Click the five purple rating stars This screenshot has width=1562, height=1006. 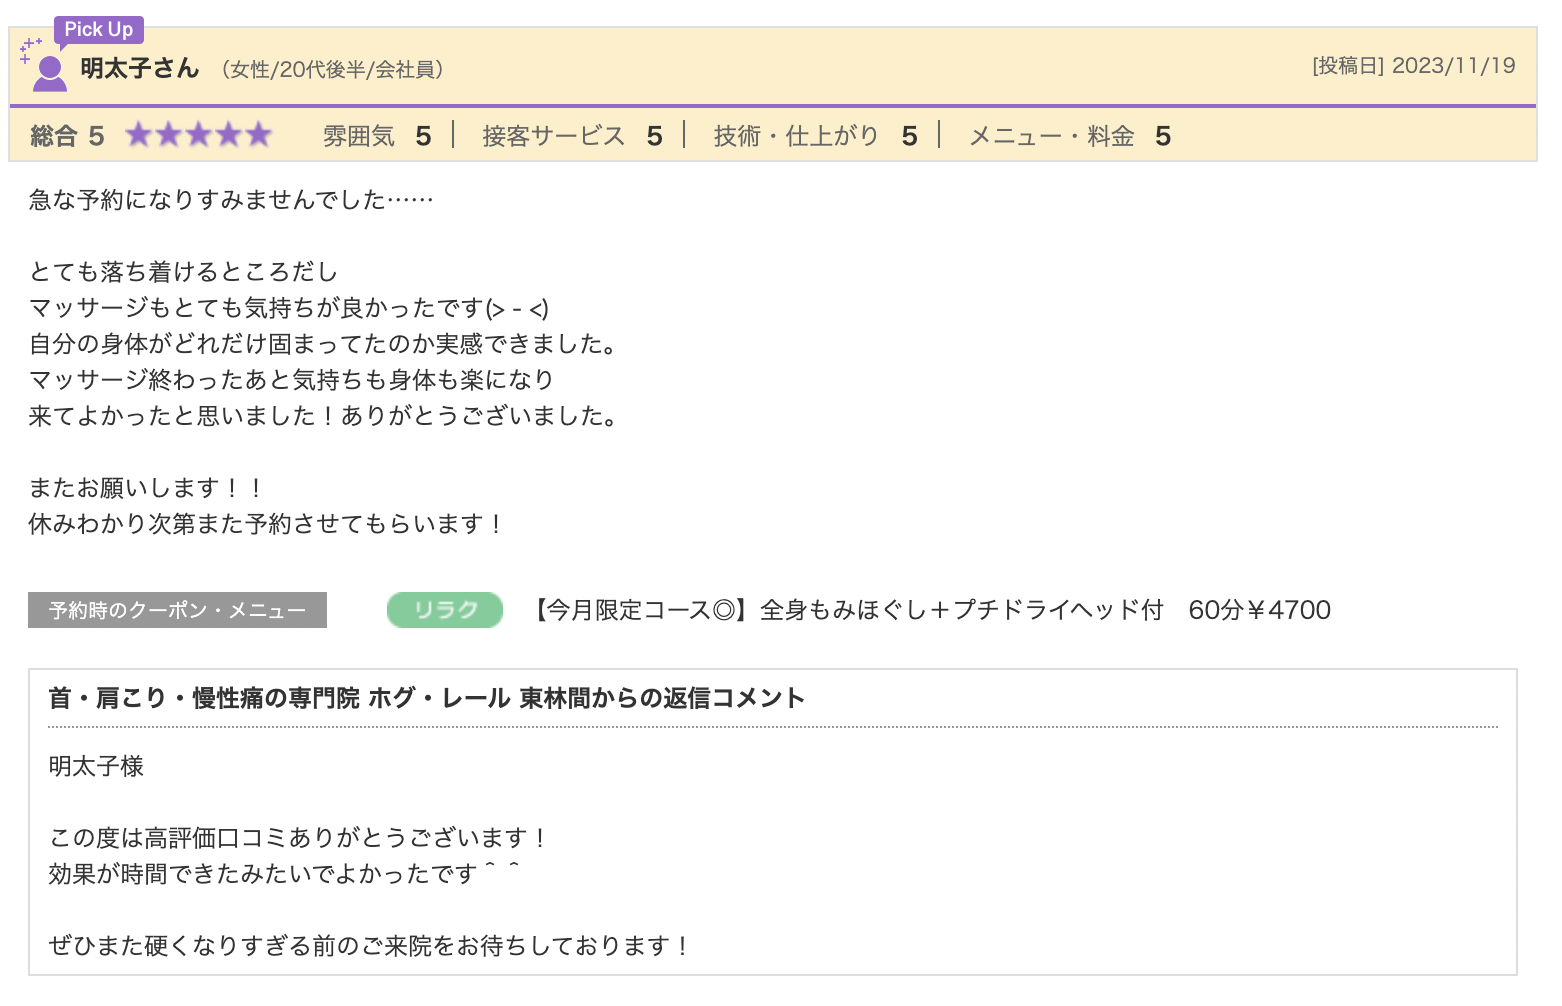(x=199, y=135)
